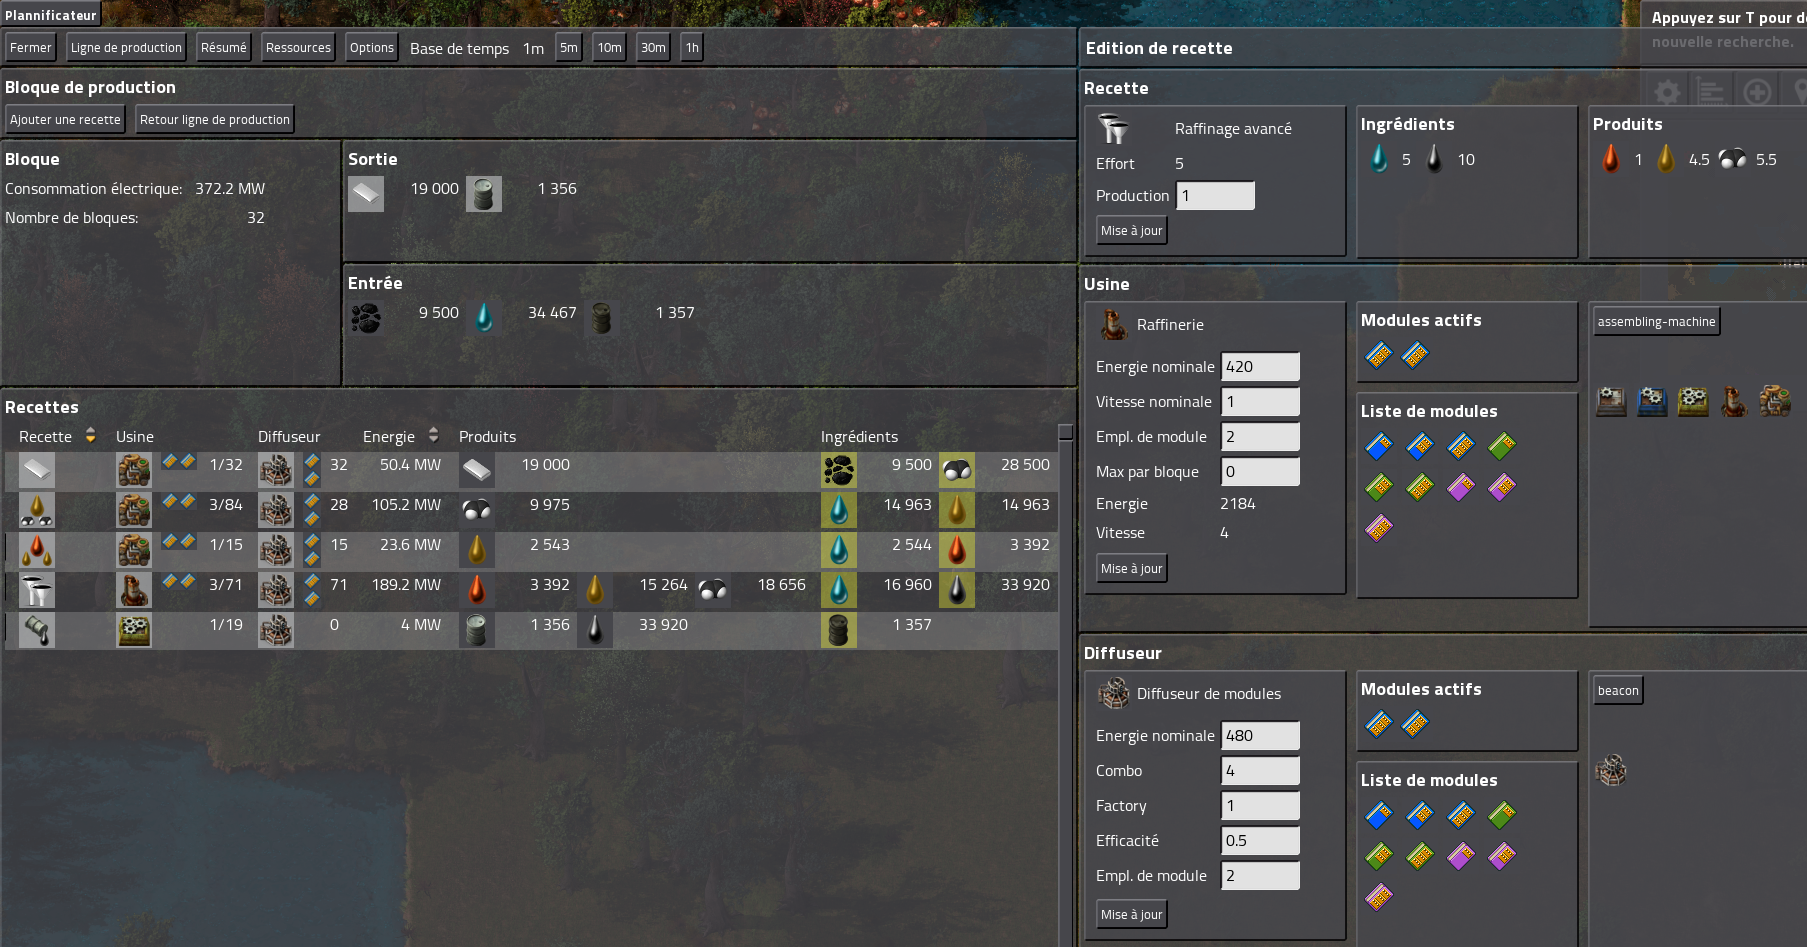Select yellow assembling machine 3 icon

click(x=1693, y=401)
